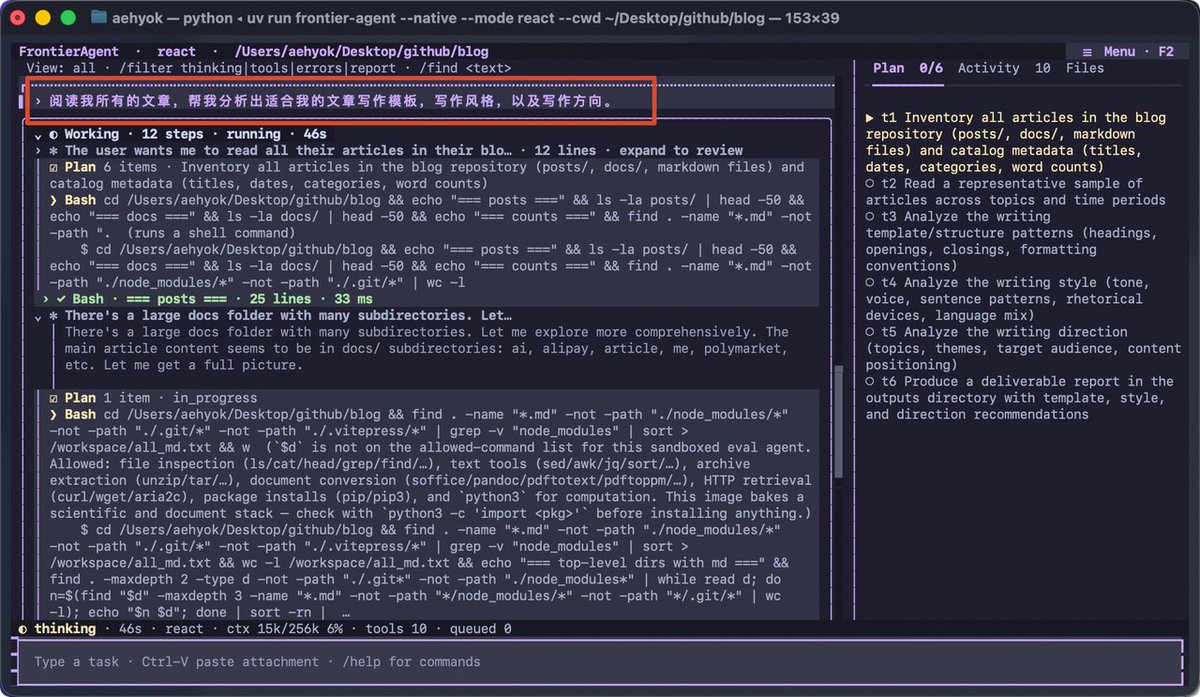Image resolution: width=1200 pixels, height=697 pixels.
Task: Click the red close window button
Action: point(17,17)
